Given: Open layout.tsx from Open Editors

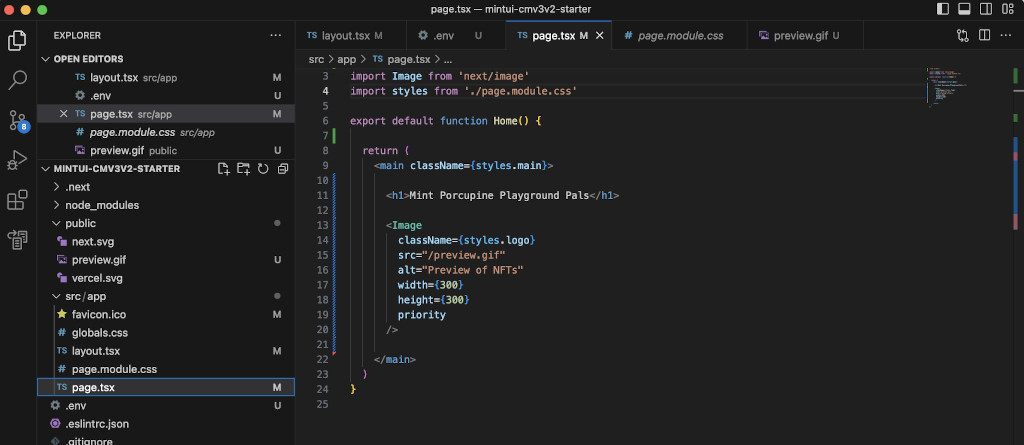Looking at the screenshot, I should tap(166, 77).
